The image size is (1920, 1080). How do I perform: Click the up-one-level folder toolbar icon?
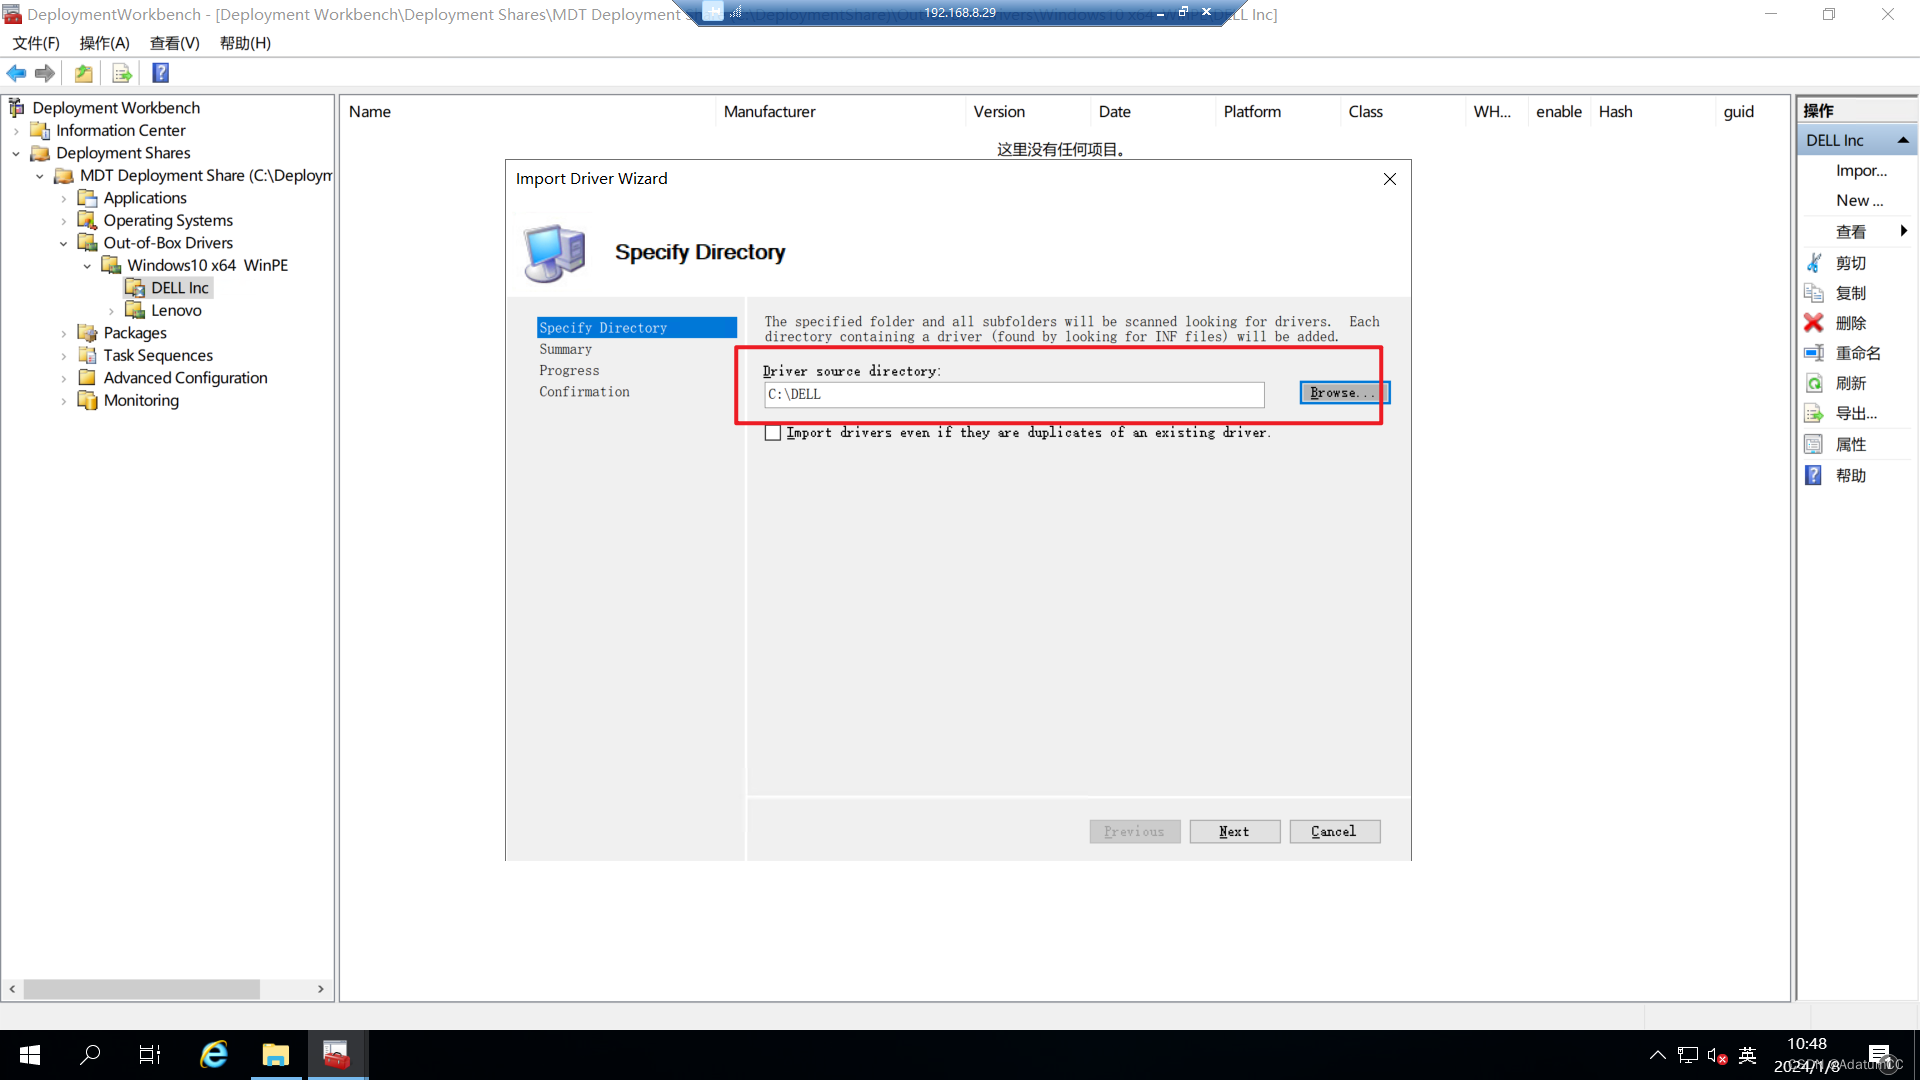[x=84, y=73]
